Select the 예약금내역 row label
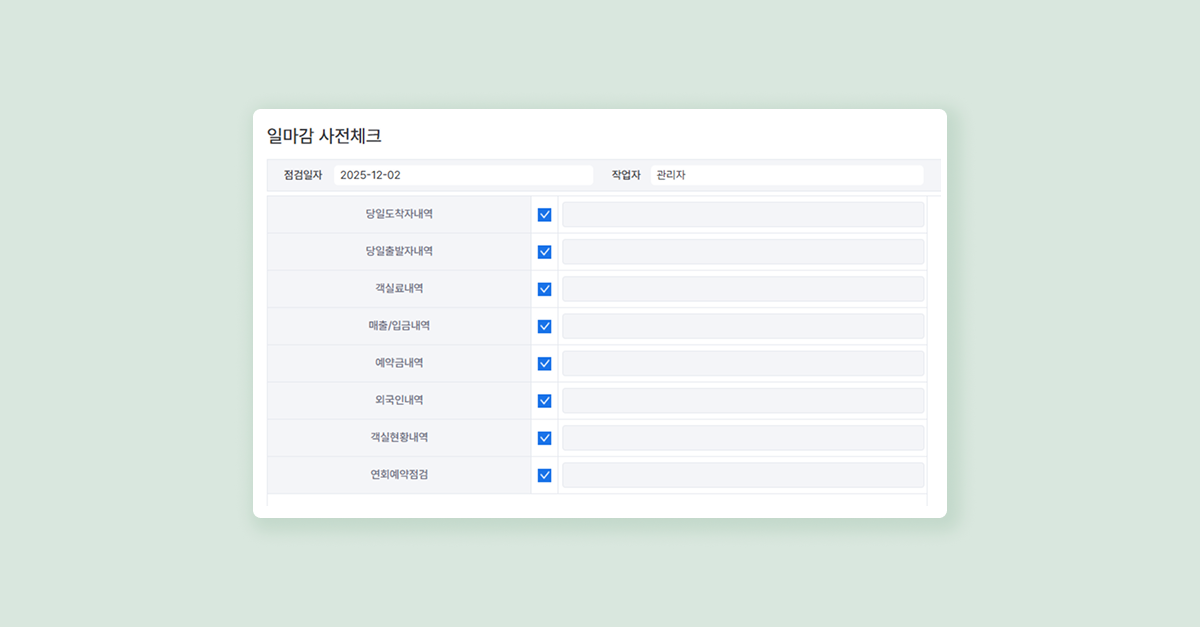Viewport: 1200px width, 627px height. point(399,363)
